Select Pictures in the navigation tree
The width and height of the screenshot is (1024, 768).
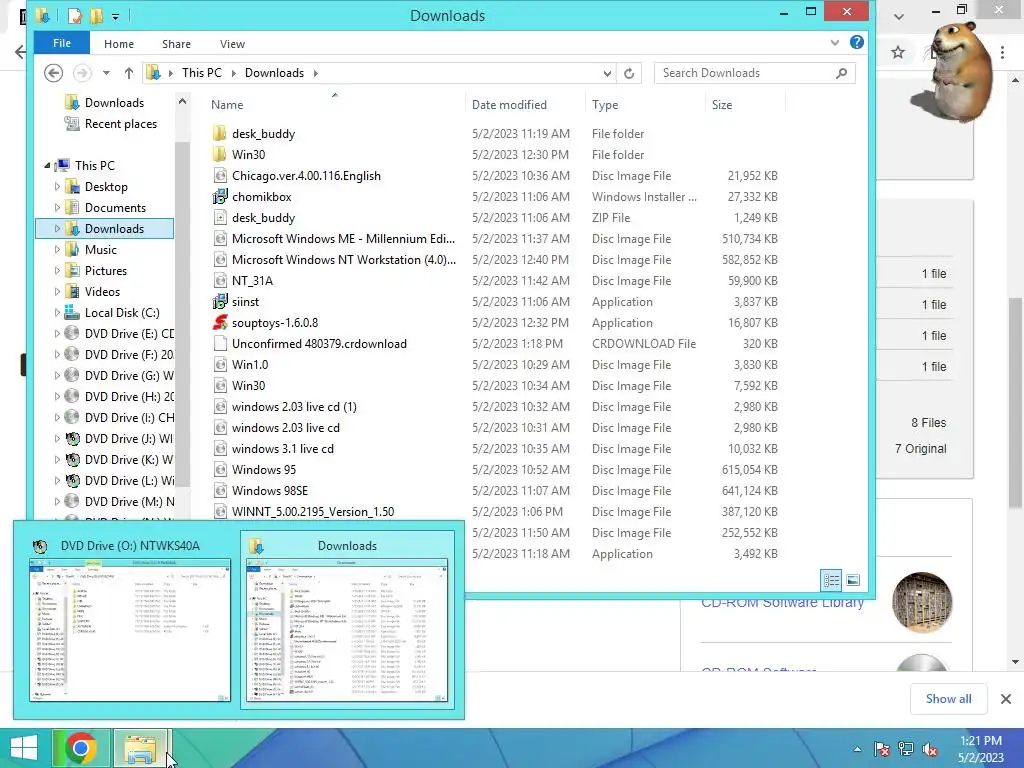pos(106,270)
